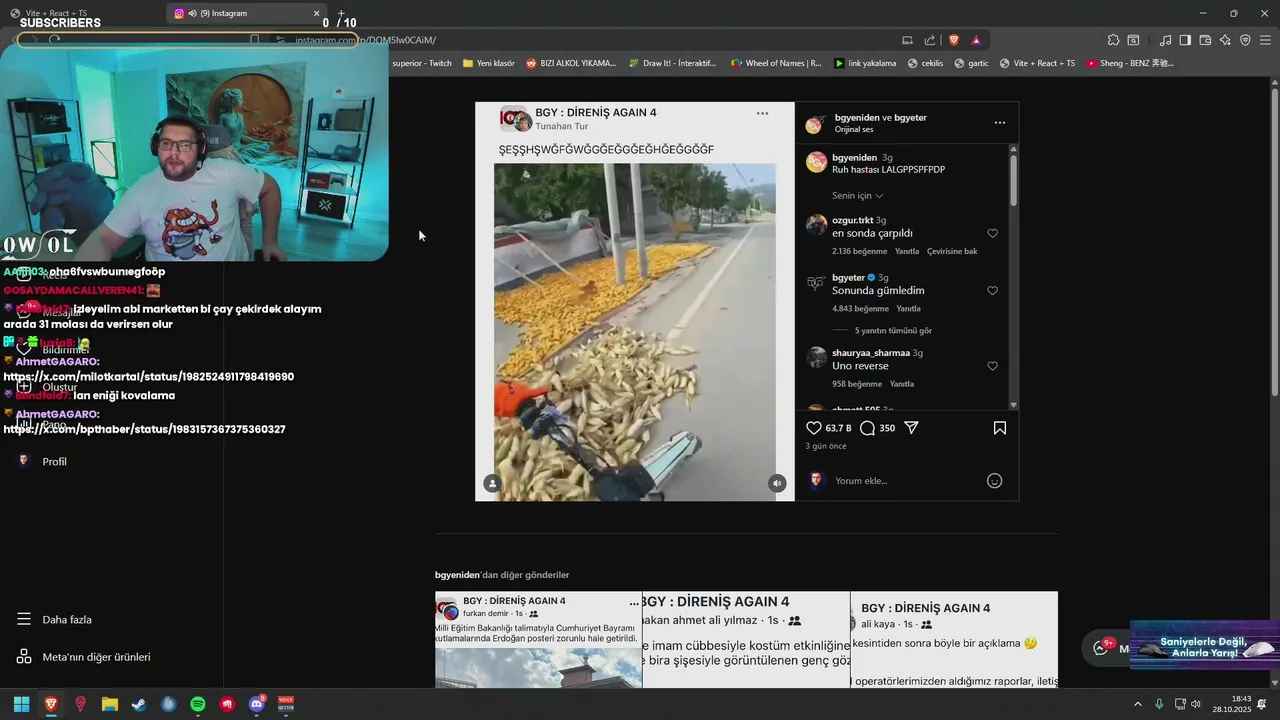Open the Brave Wallet icon
This screenshot has height=720, width=1280.
click(1205, 40)
